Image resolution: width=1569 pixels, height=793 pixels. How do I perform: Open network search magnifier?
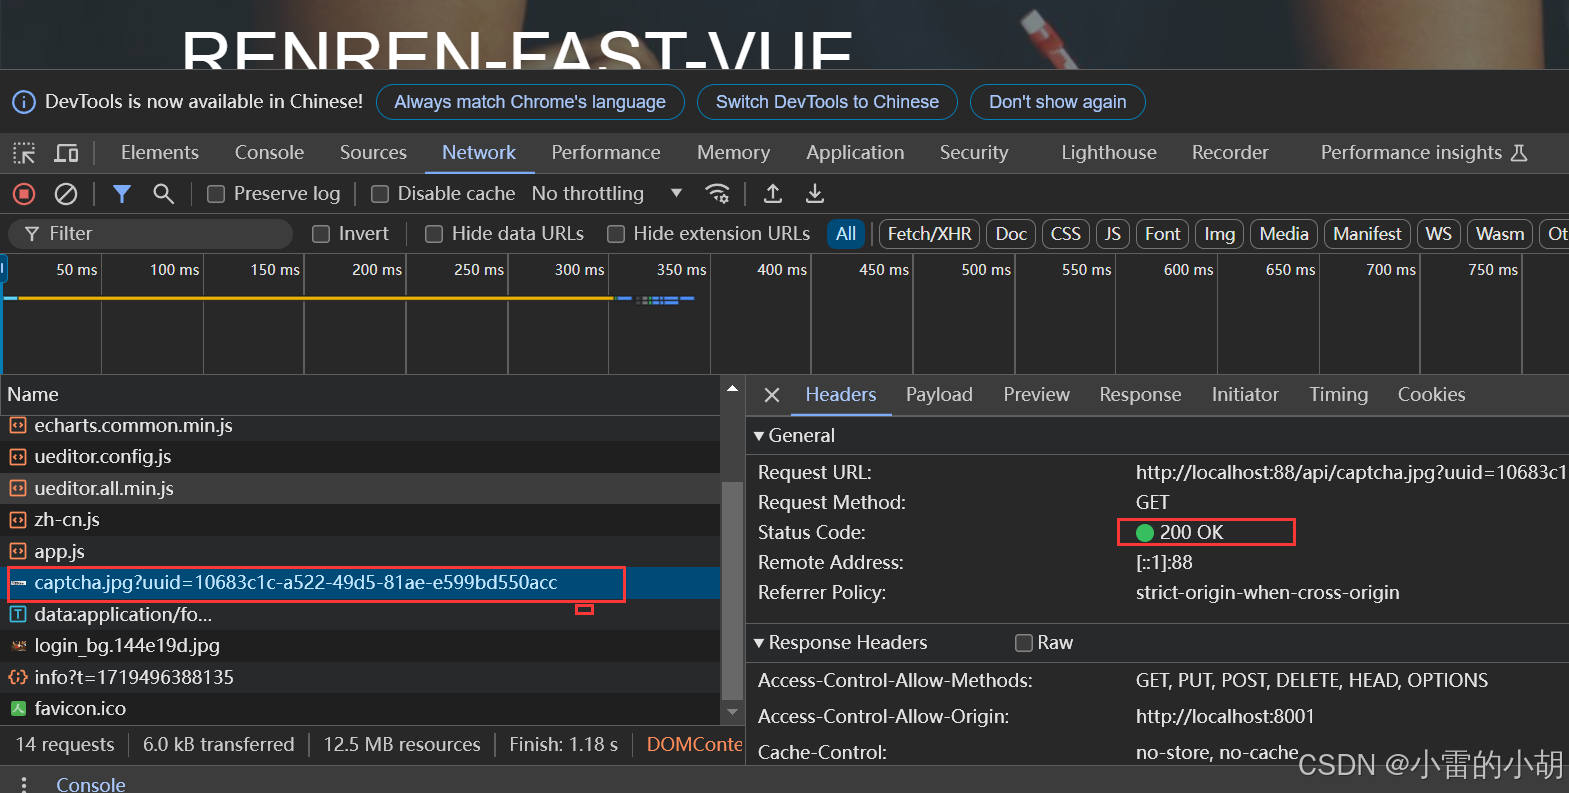(164, 194)
